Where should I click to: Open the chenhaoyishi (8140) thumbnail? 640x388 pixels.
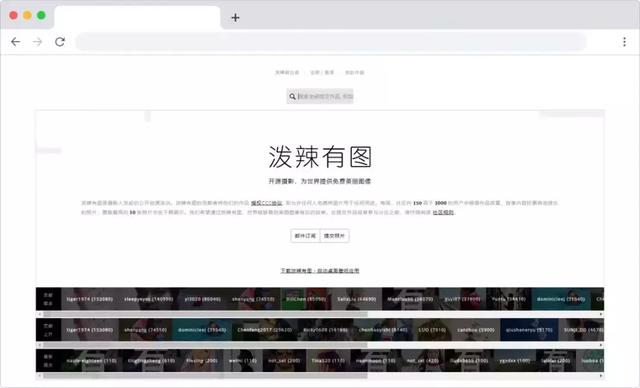383,330
